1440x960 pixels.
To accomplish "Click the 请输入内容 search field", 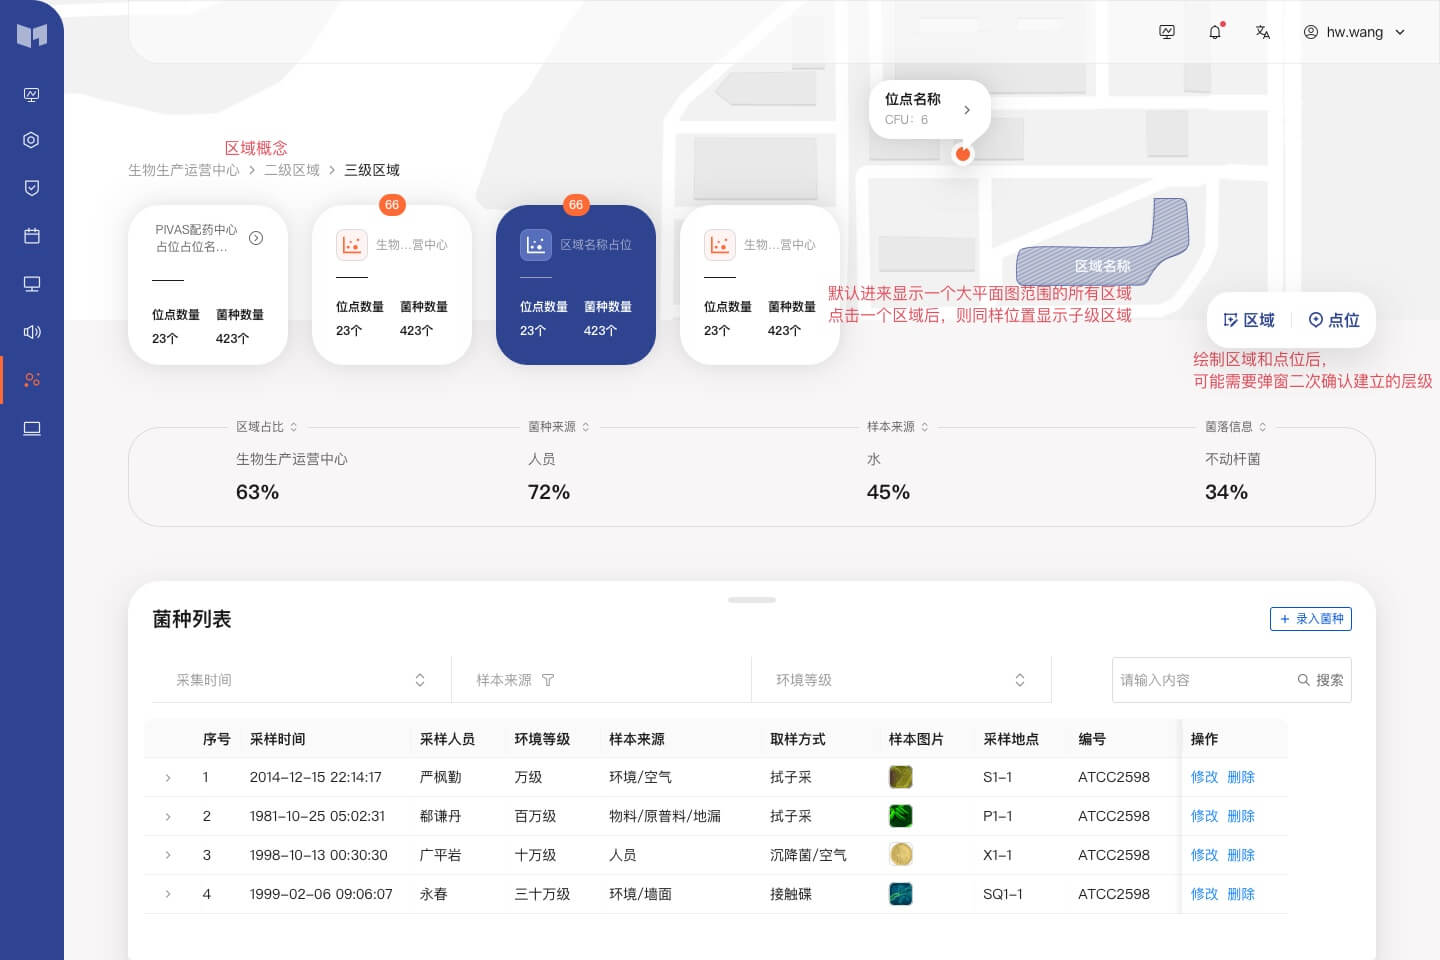I will pos(1200,680).
